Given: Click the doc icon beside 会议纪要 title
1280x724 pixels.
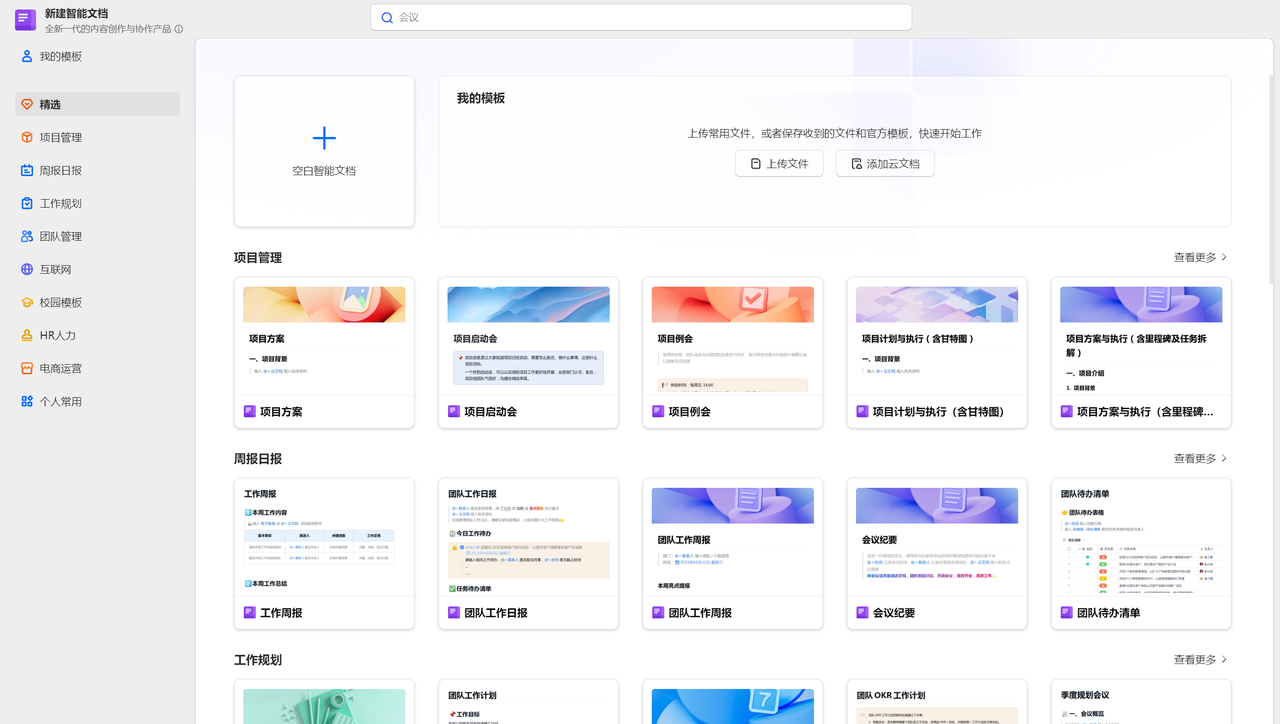Looking at the screenshot, I should 862,612.
